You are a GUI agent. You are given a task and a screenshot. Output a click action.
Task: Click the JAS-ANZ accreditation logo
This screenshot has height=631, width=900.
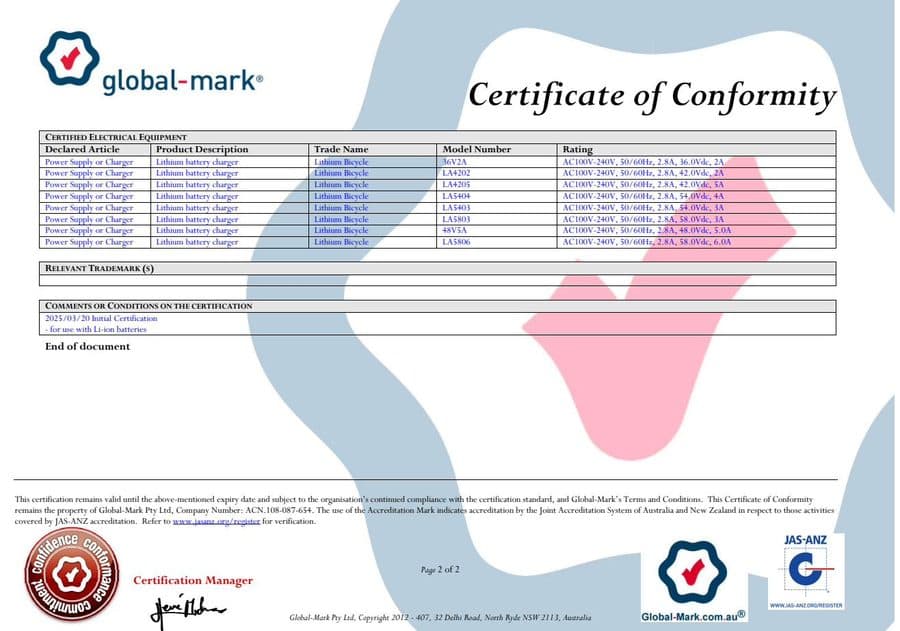point(806,571)
